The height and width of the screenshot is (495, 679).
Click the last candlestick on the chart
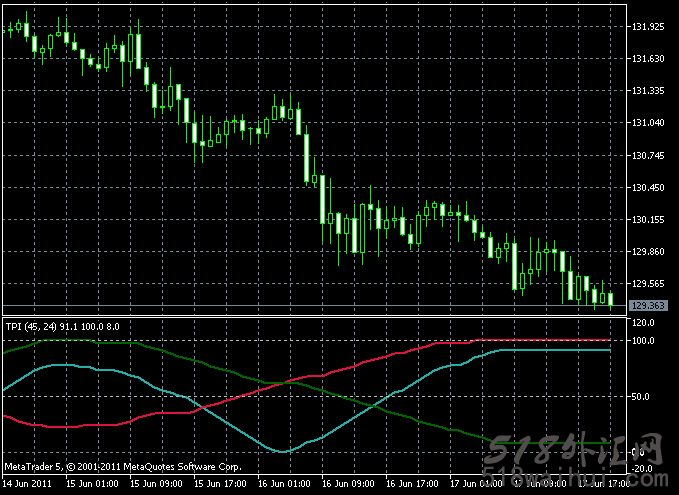pos(610,299)
